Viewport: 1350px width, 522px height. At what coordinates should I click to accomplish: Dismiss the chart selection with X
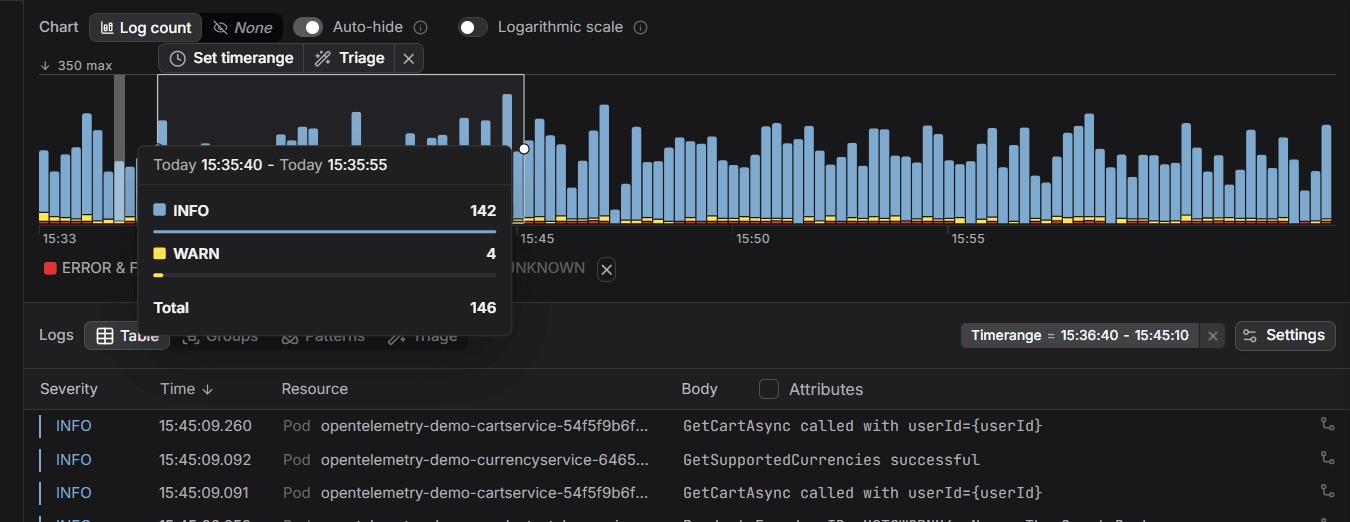[408, 59]
